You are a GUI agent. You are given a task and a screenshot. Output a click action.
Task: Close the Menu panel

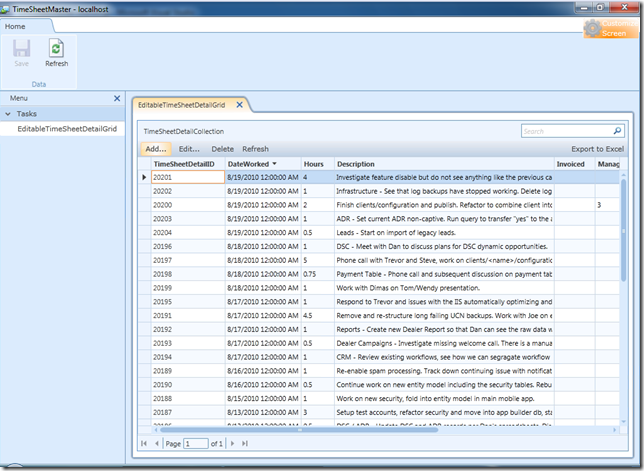click(x=117, y=98)
